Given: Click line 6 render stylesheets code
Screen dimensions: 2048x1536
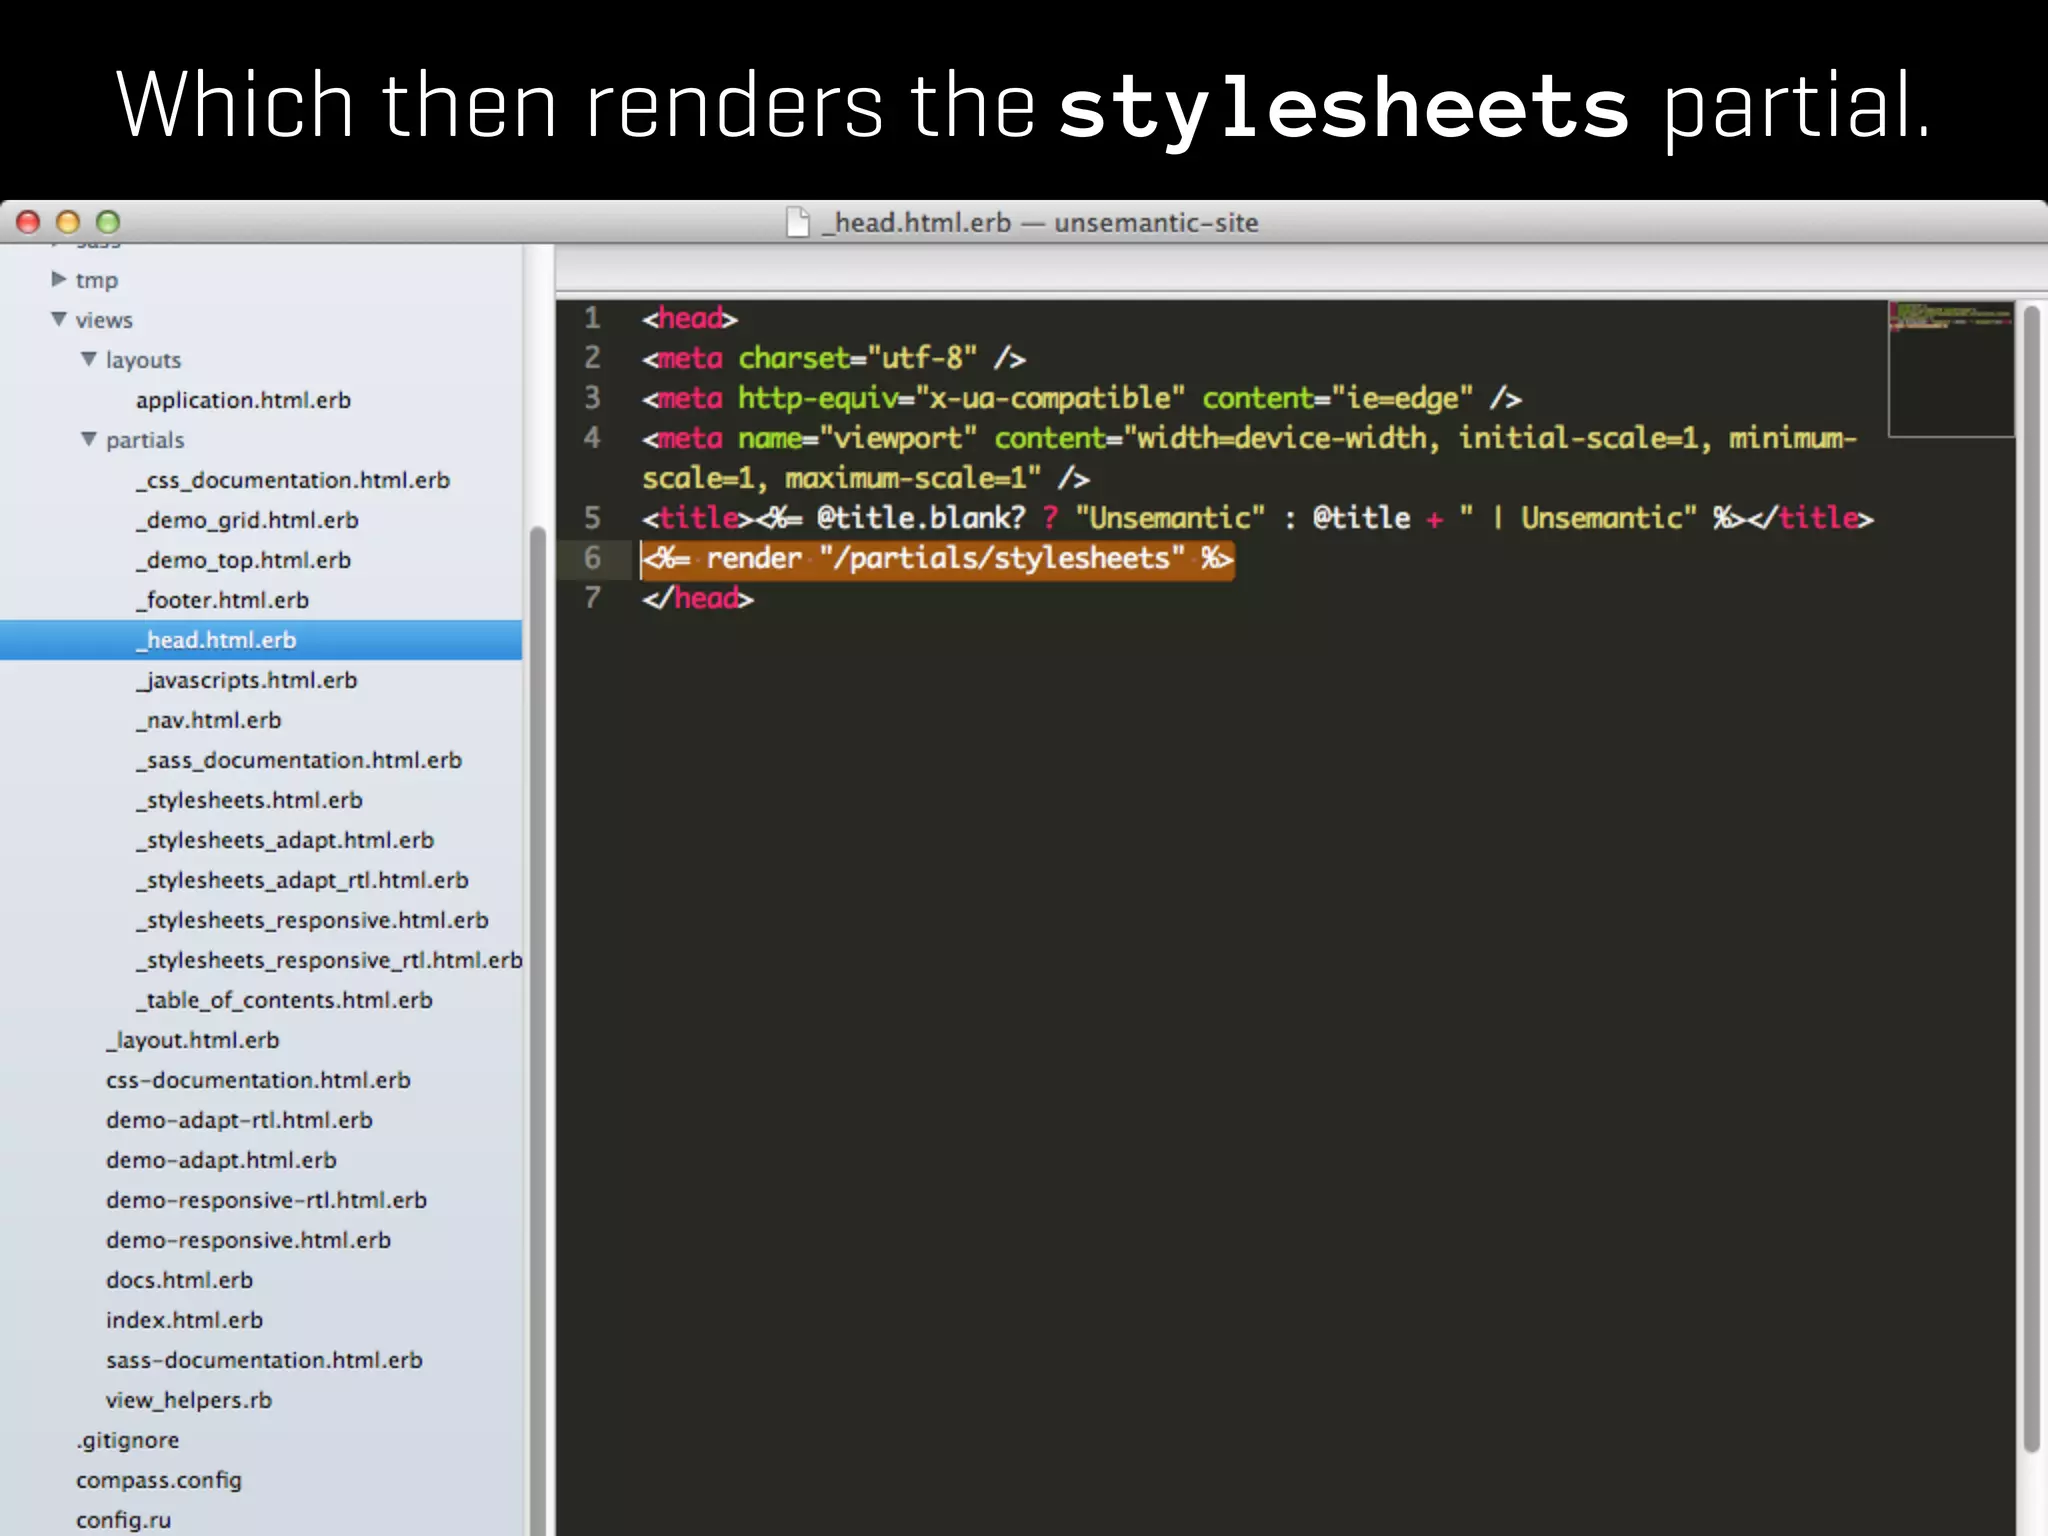Looking at the screenshot, I should 937,559.
